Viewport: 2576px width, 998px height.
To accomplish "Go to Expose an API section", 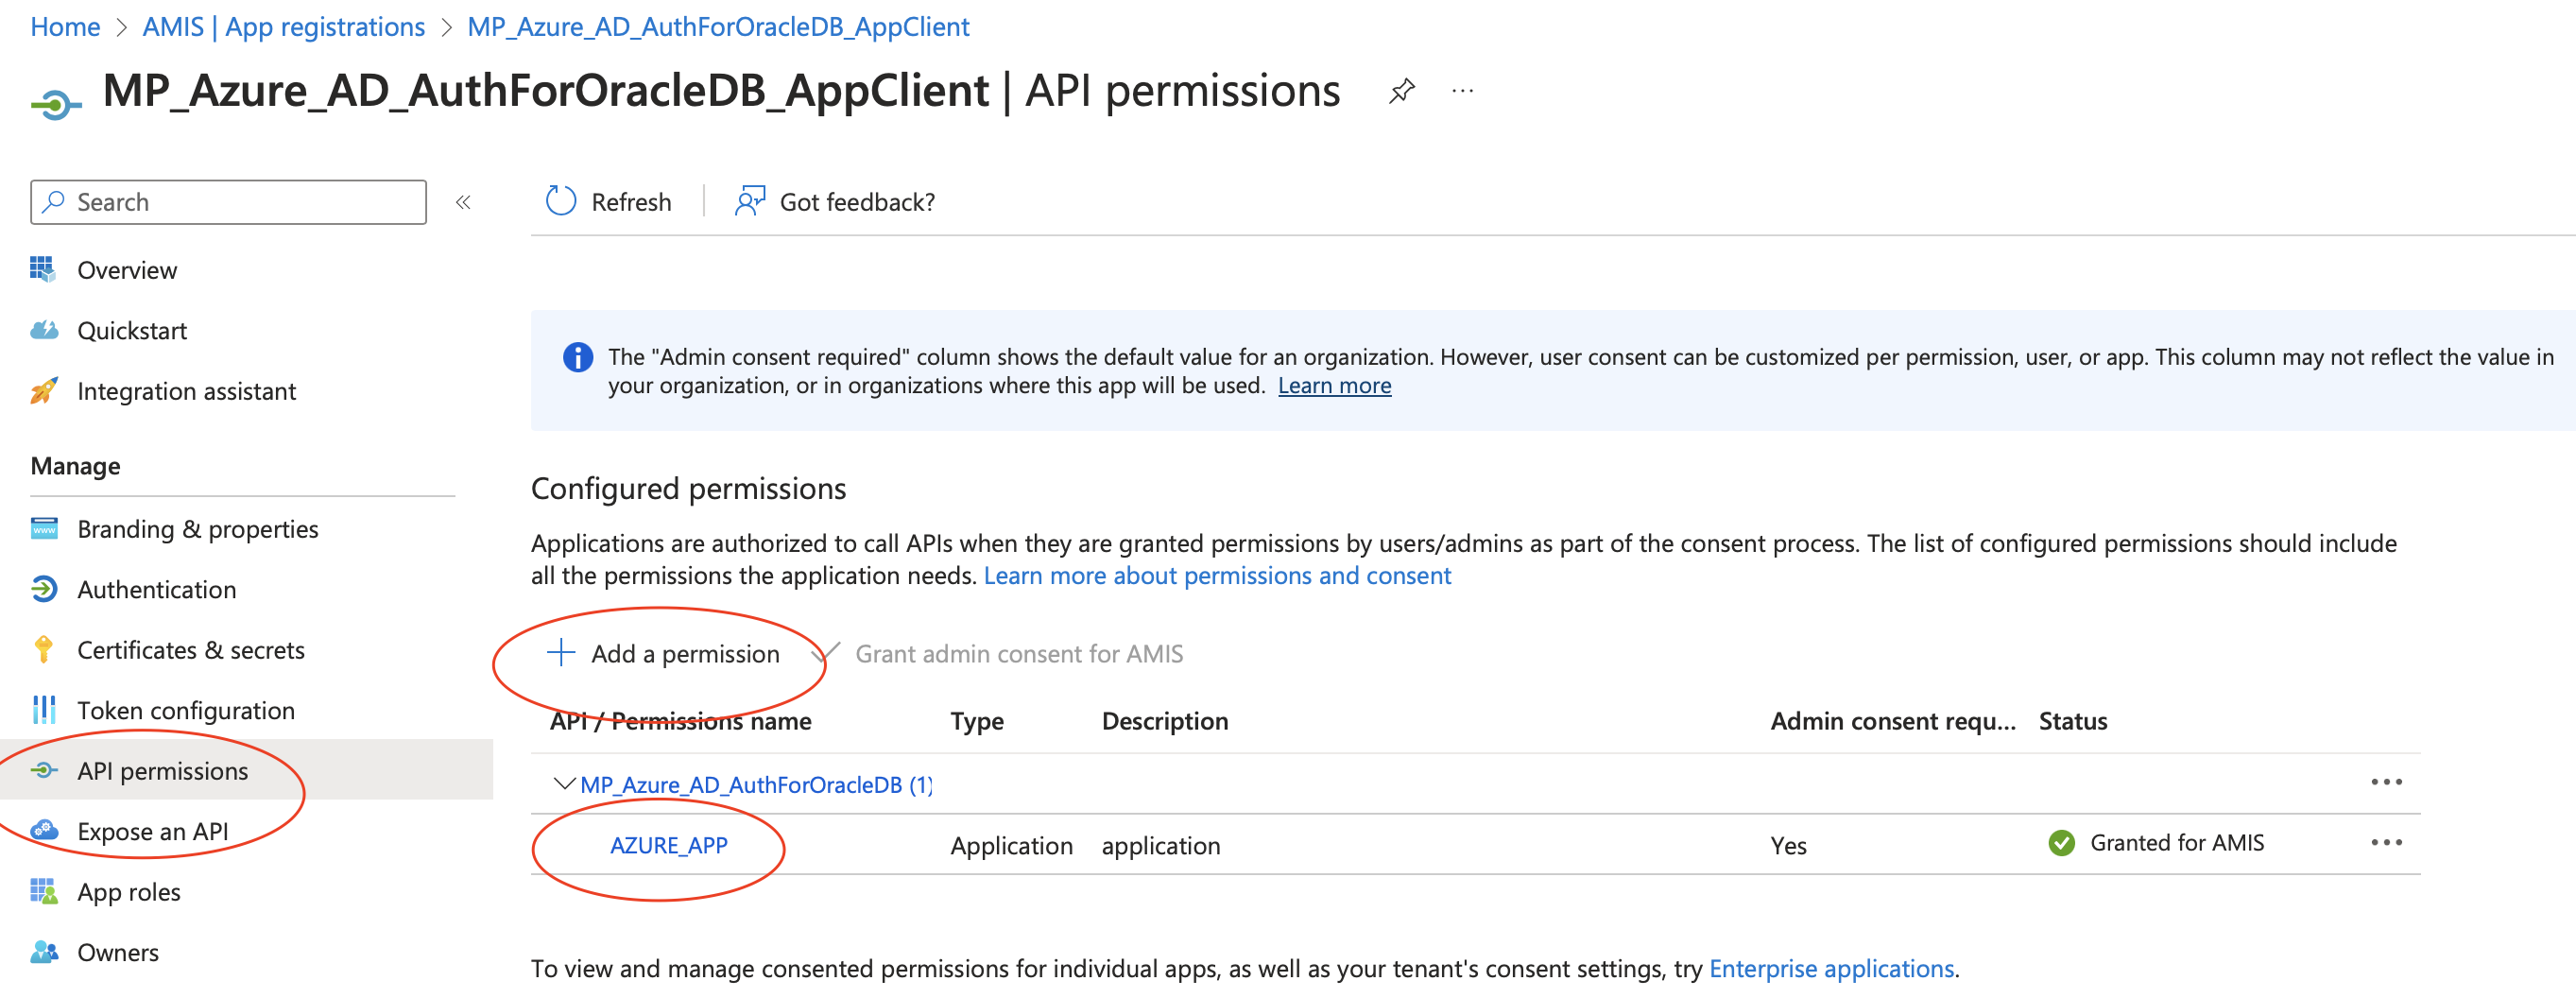I will pyautogui.click(x=153, y=831).
